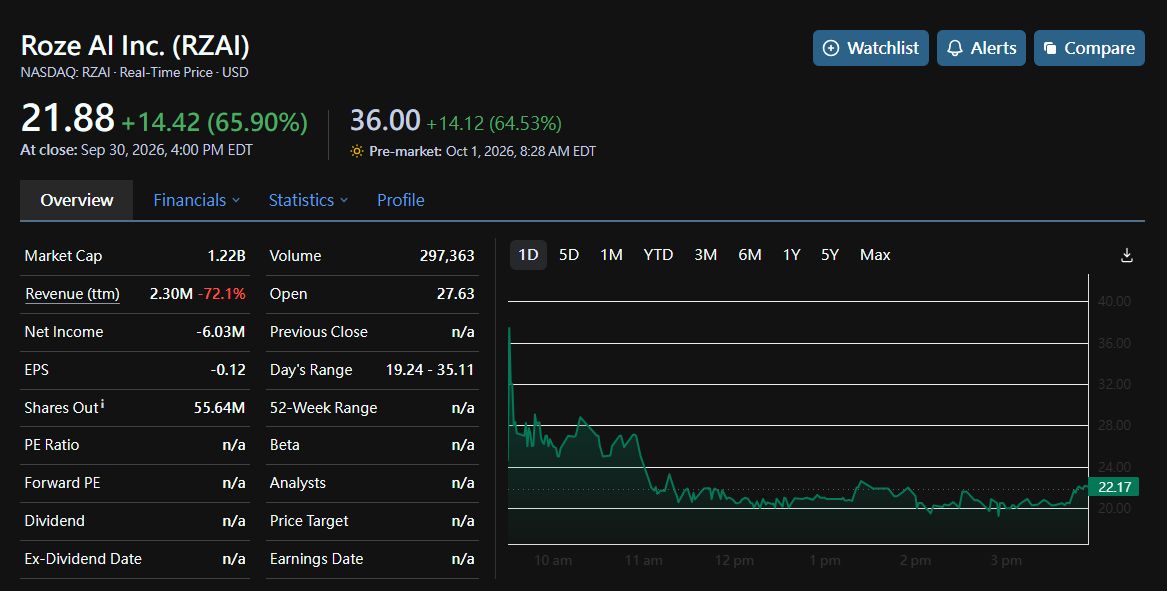Expand the Financials dropdown menu

pos(196,200)
